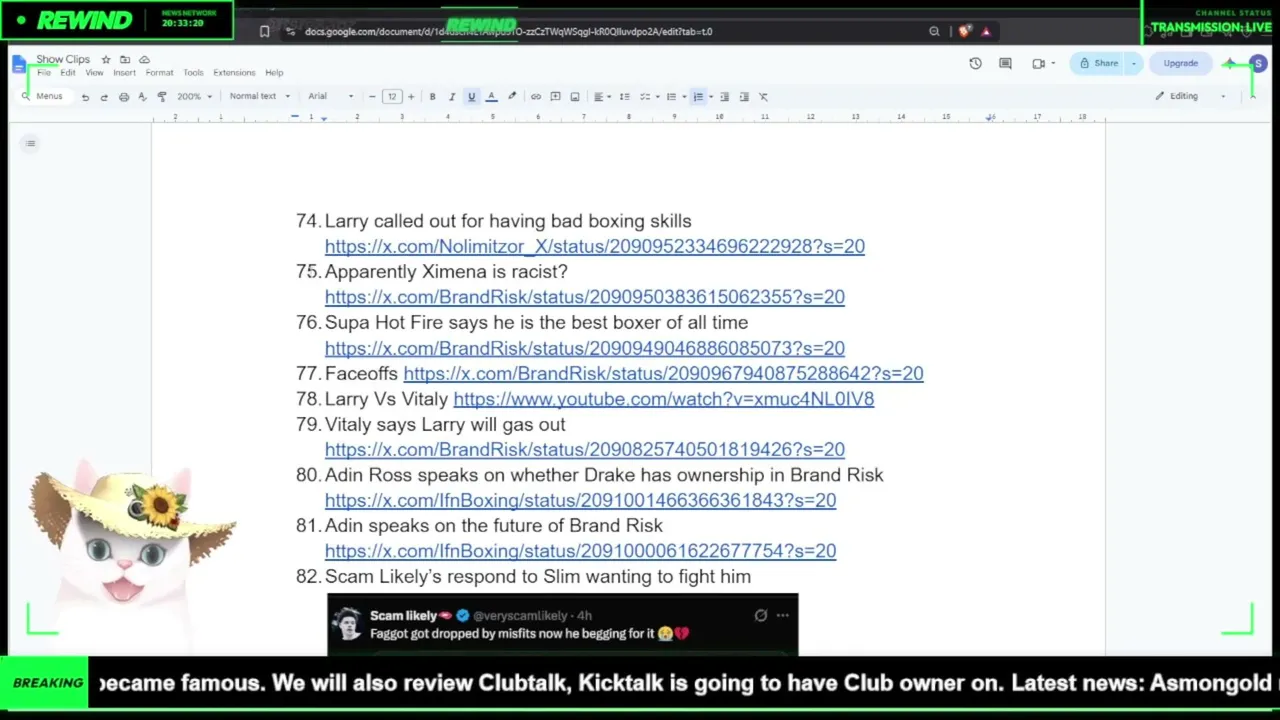Open the File menu
1280x720 pixels.
tap(44, 73)
